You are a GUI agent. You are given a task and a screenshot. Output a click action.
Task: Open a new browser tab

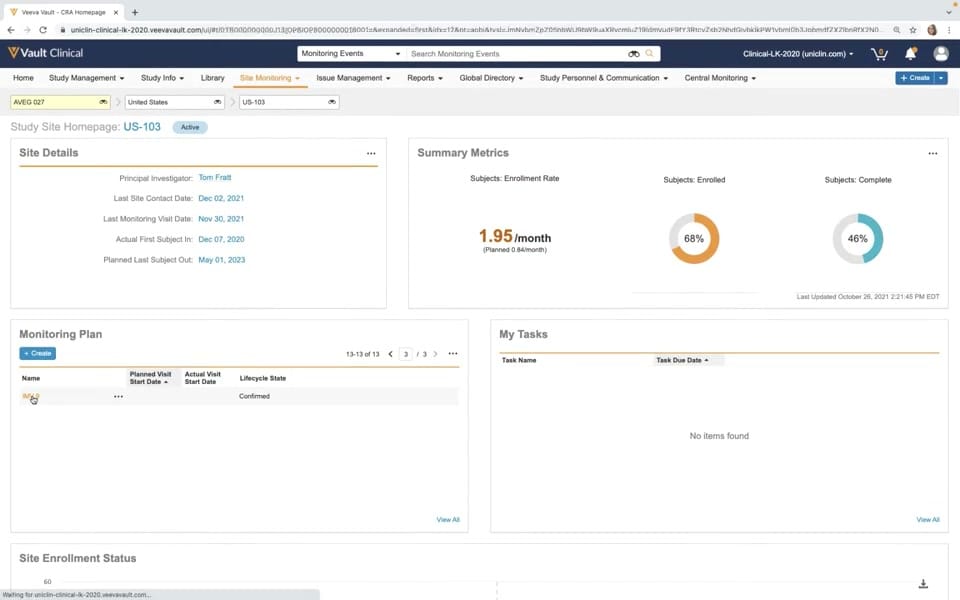pyautogui.click(x=135, y=12)
